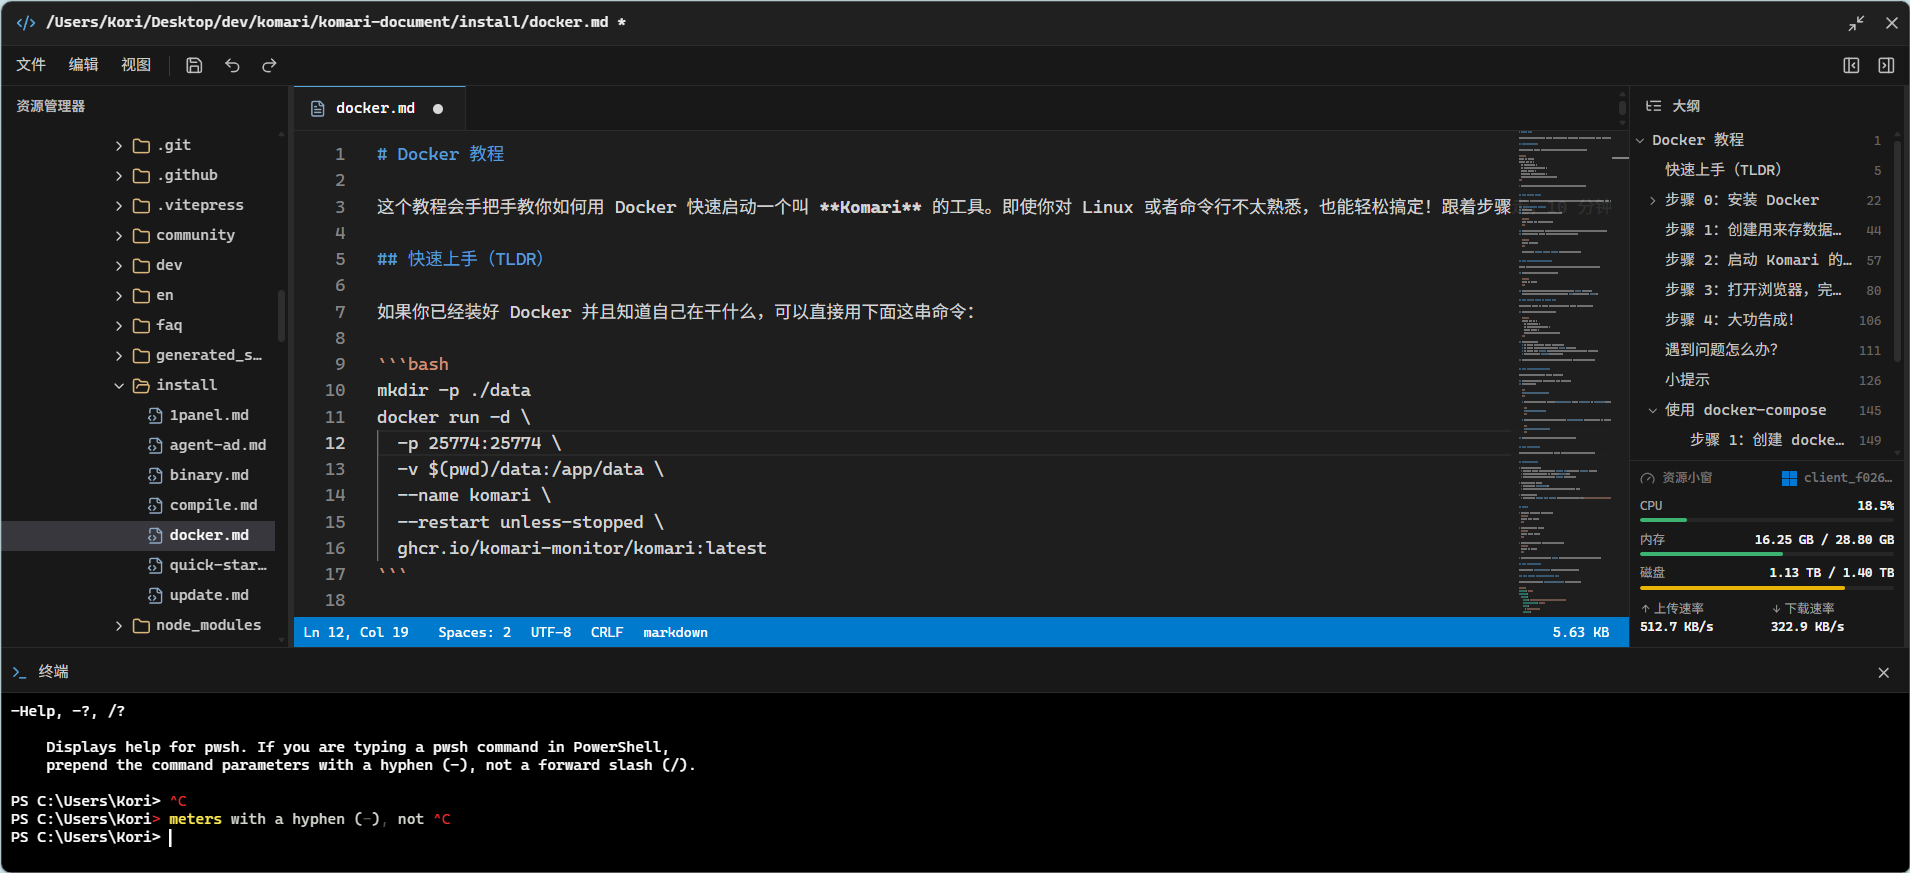Click the .git folder icon

pos(141,145)
